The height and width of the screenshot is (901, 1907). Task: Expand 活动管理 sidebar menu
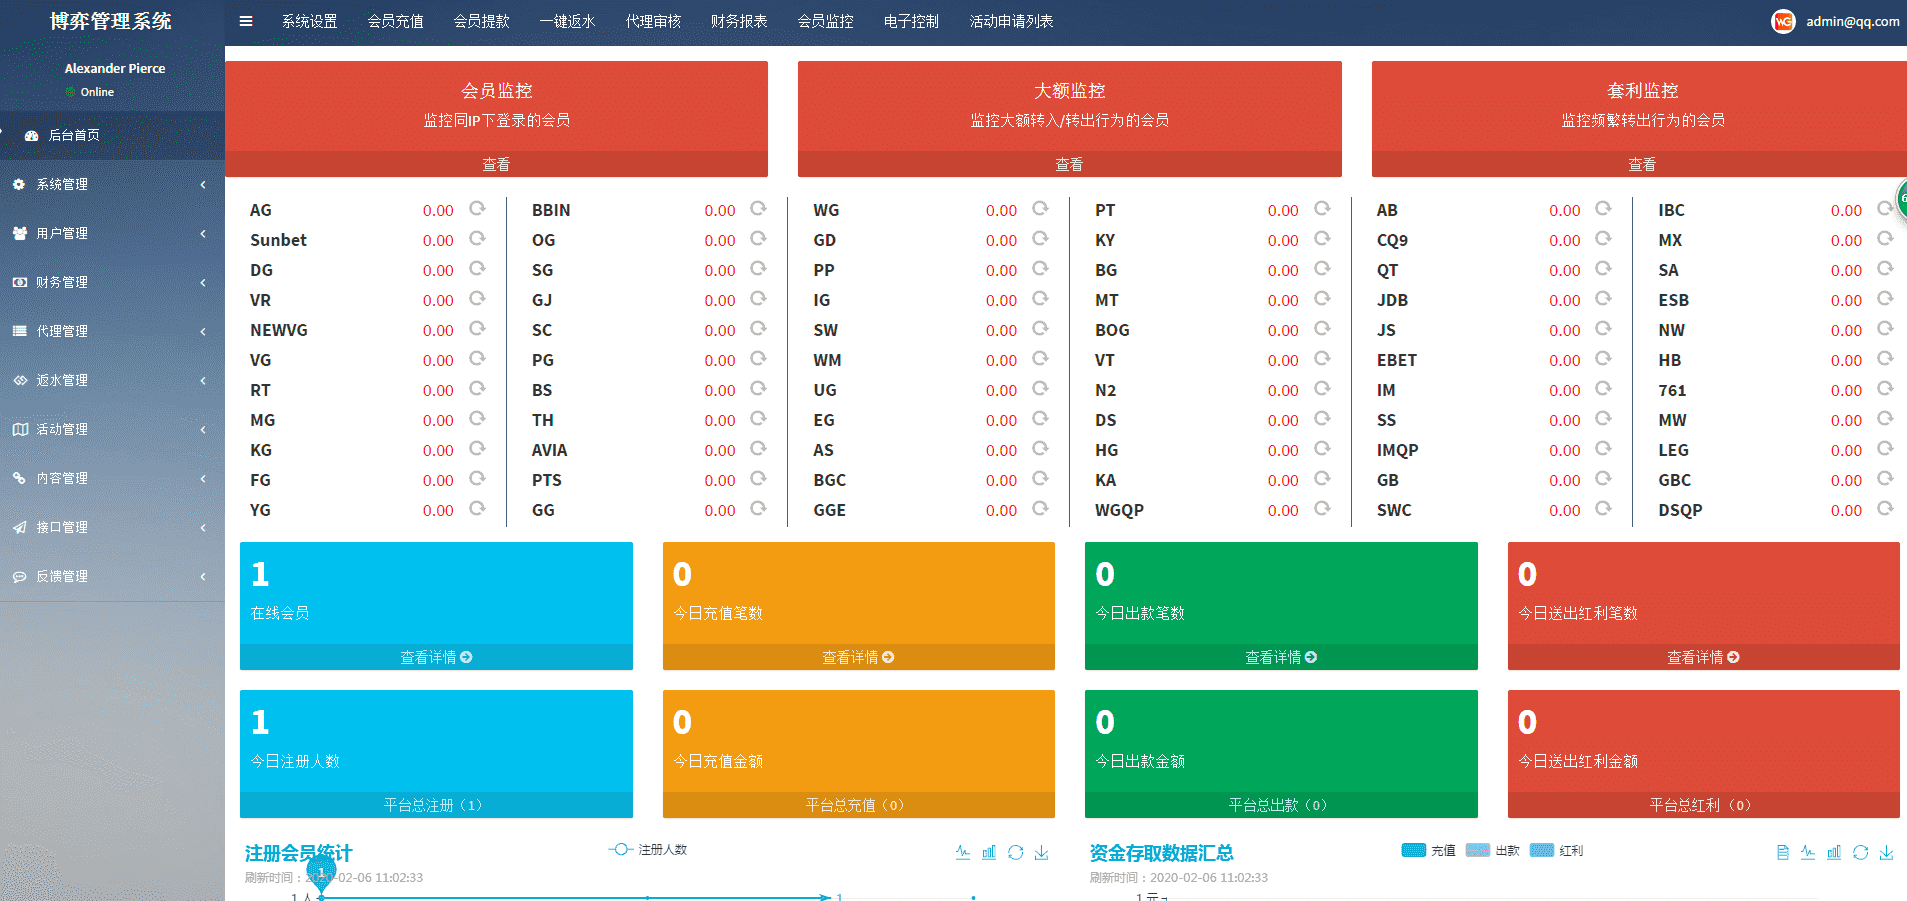[112, 429]
